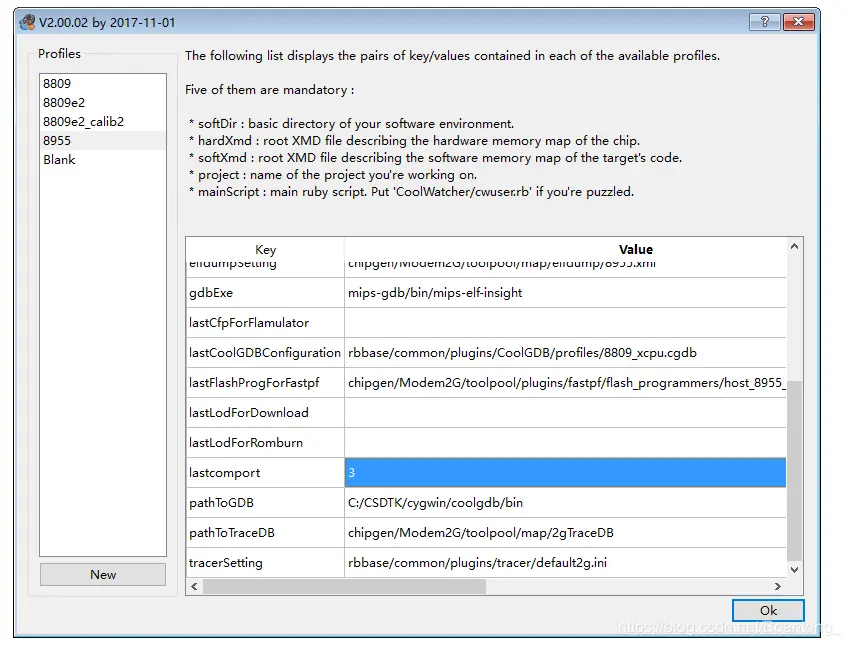Select the pathToTraceDB key cell
851x646 pixels.
click(265, 533)
